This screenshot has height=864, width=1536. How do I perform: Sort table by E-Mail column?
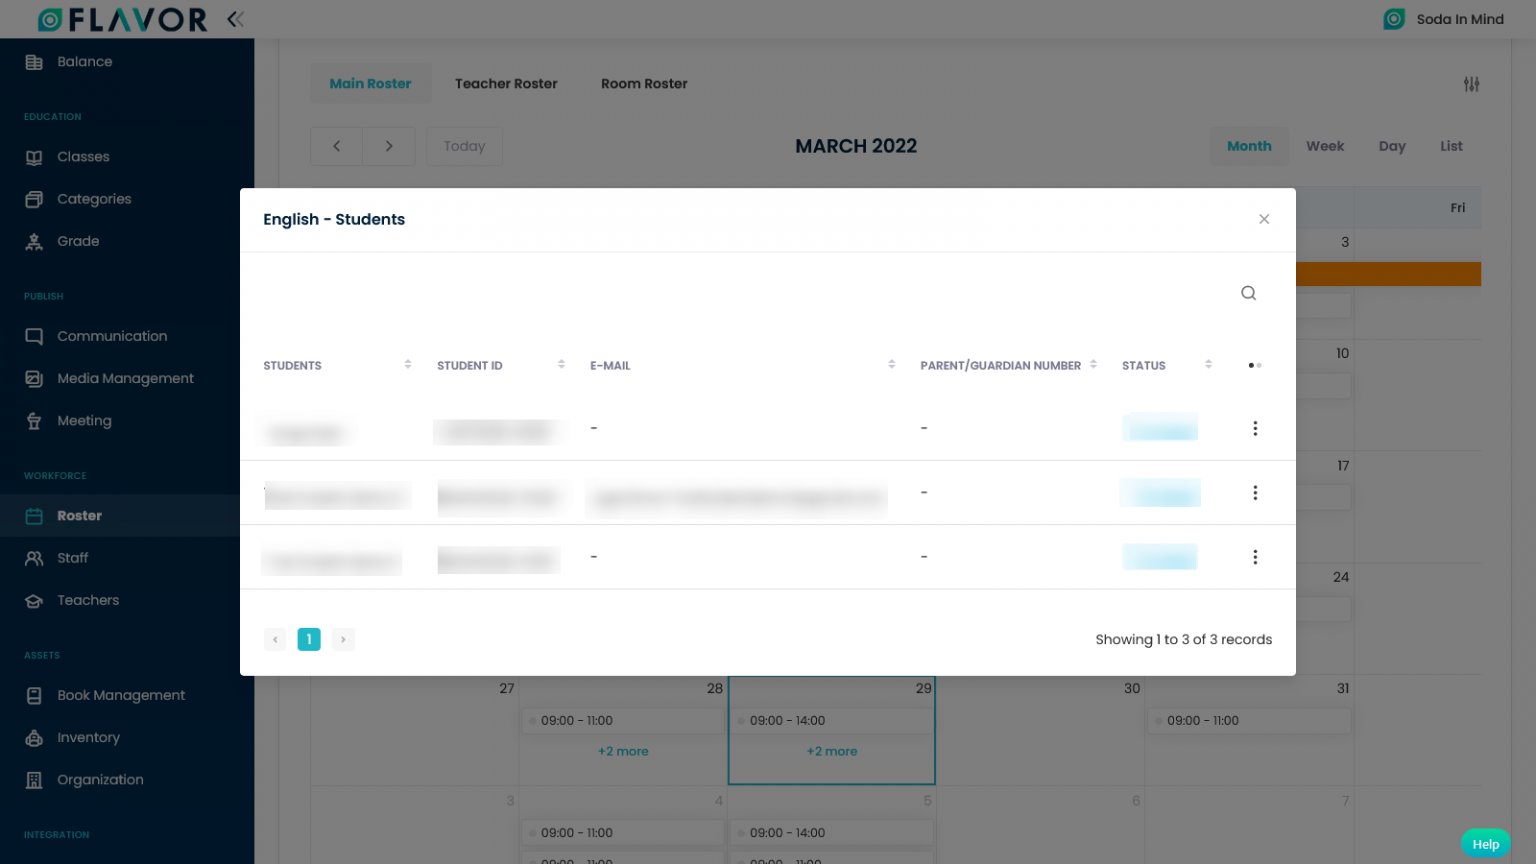tap(891, 365)
